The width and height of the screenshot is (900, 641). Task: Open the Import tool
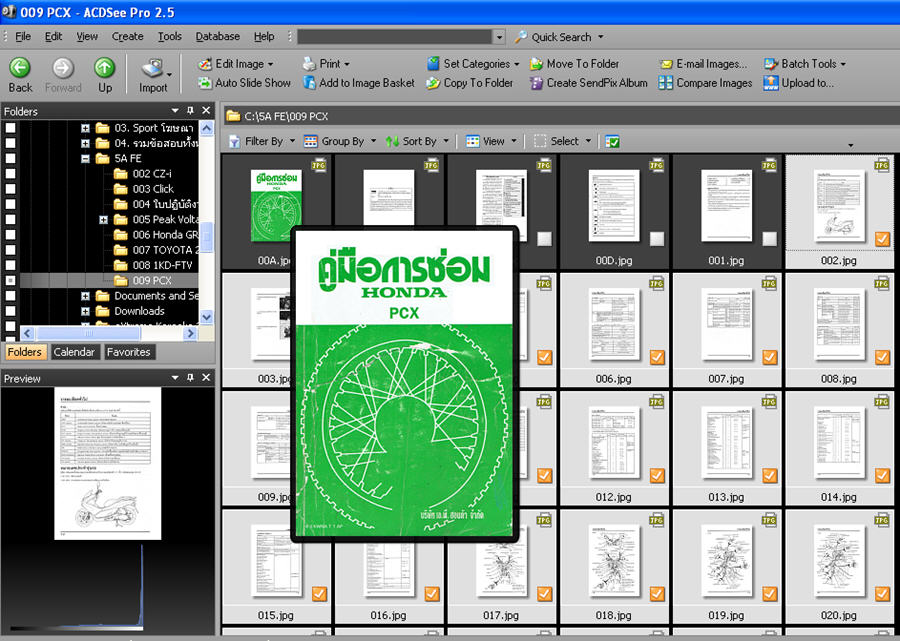[152, 70]
